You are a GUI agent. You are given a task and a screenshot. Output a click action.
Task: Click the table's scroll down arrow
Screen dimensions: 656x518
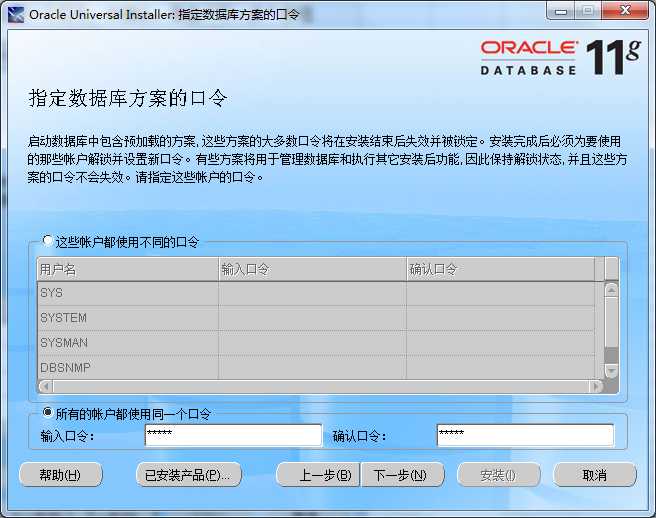pos(611,371)
